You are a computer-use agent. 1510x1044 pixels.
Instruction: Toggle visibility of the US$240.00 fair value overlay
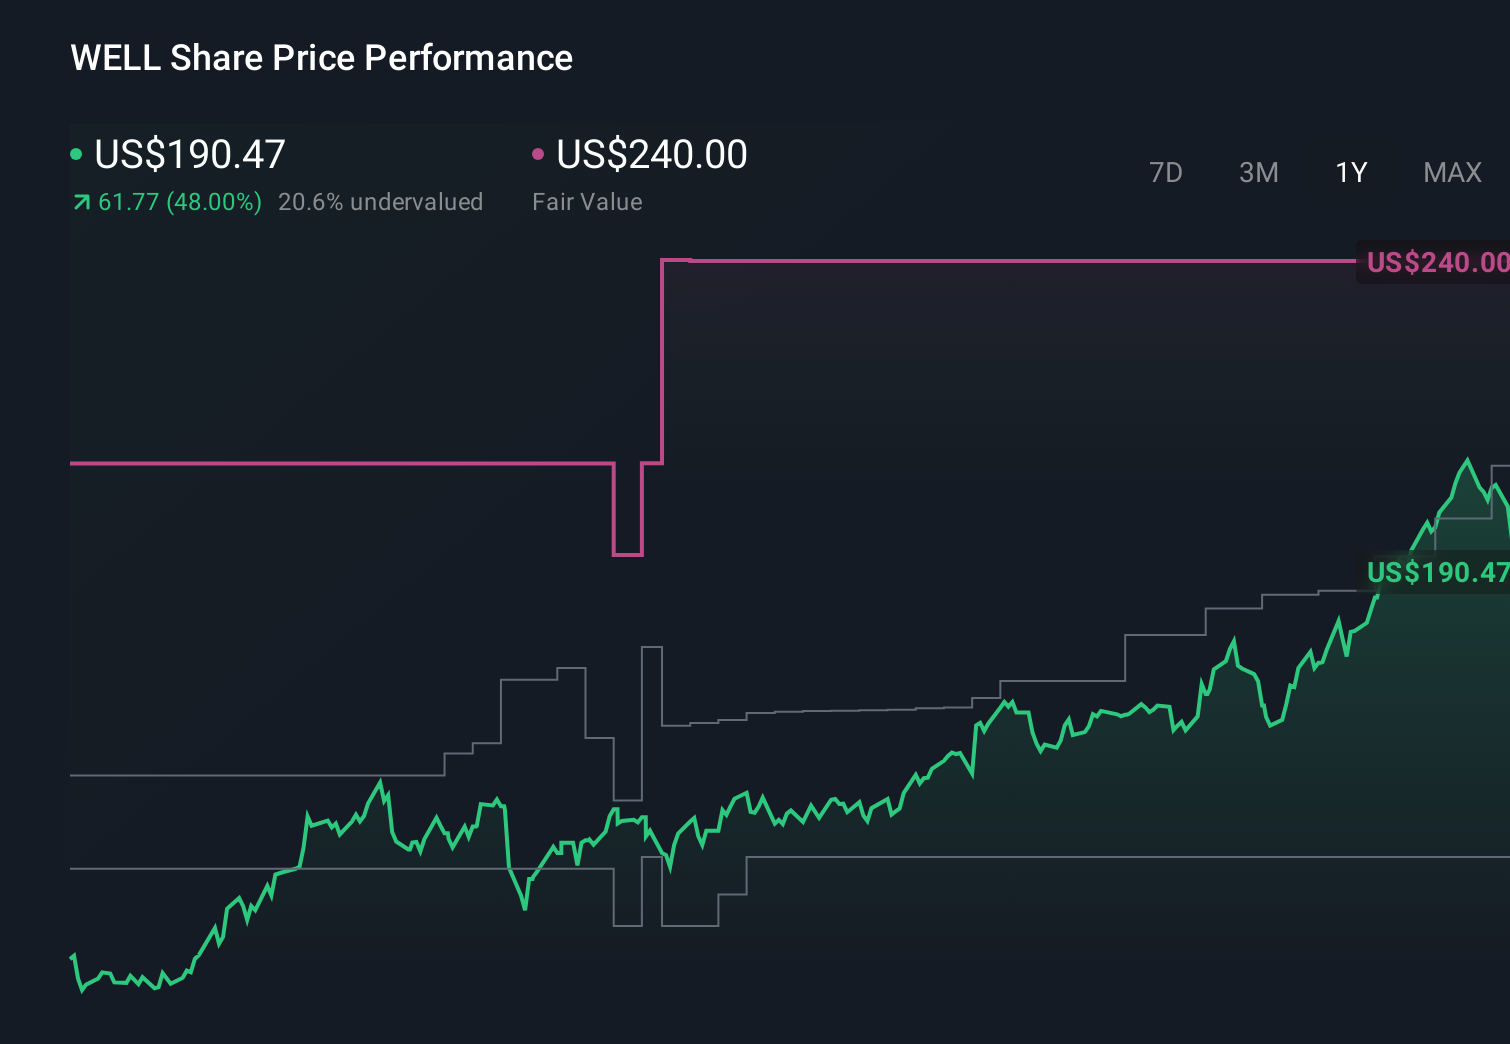[x=539, y=153]
